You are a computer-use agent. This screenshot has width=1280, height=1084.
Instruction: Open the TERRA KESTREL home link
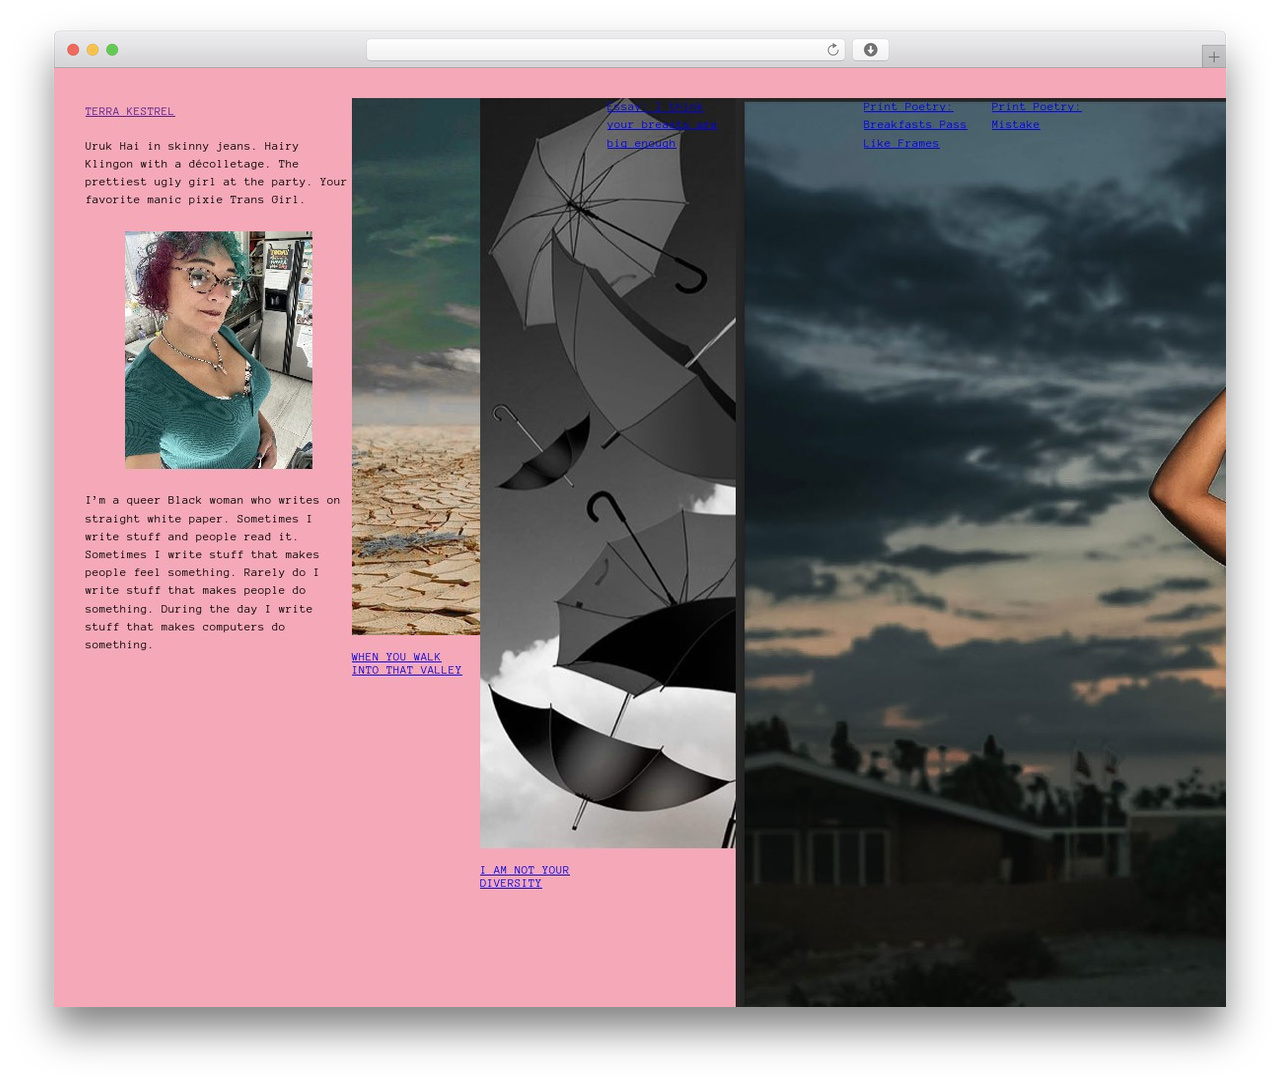click(130, 111)
